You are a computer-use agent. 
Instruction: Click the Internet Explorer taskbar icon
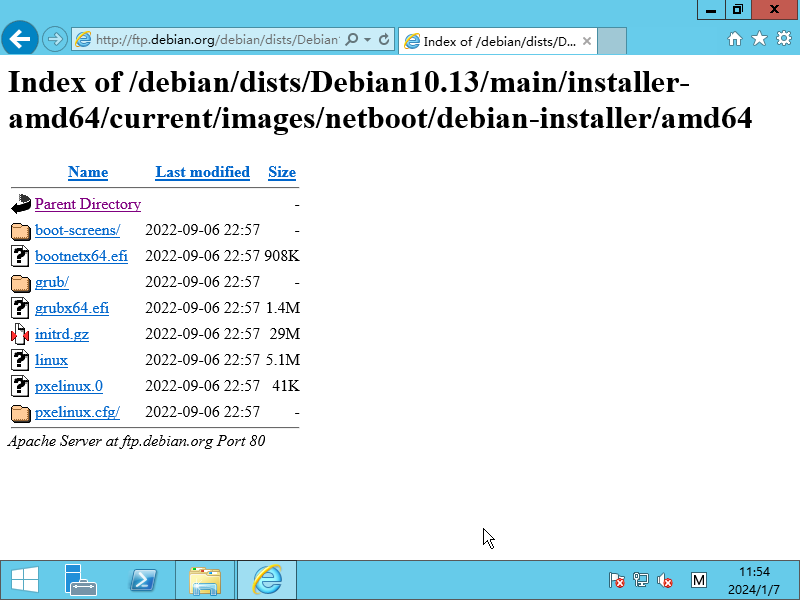[267, 580]
